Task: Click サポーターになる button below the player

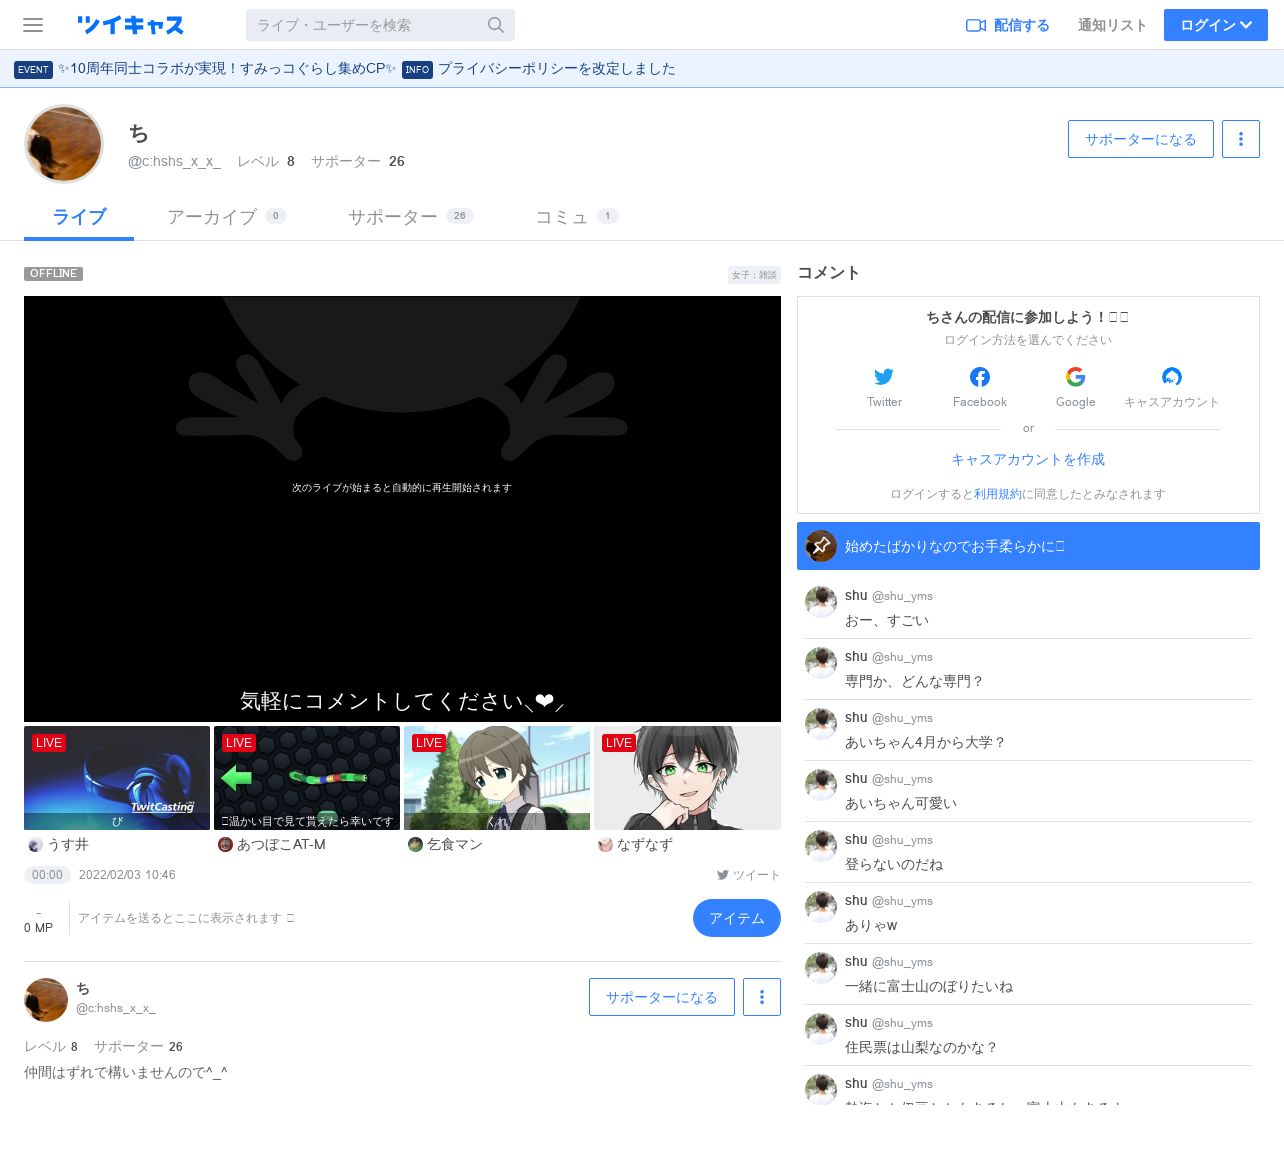Action: click(x=662, y=997)
